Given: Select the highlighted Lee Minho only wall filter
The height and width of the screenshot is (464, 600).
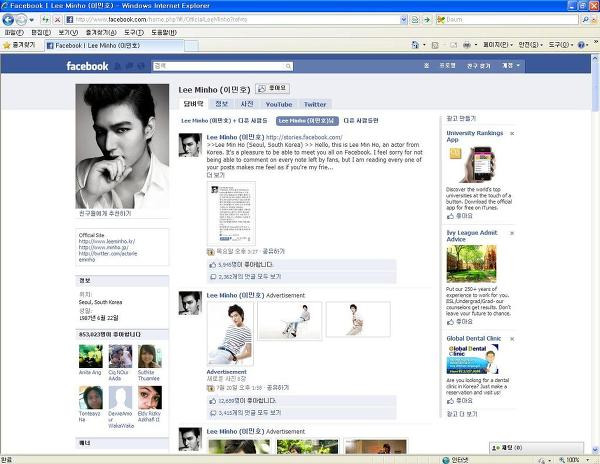Looking at the screenshot, I should (307, 121).
